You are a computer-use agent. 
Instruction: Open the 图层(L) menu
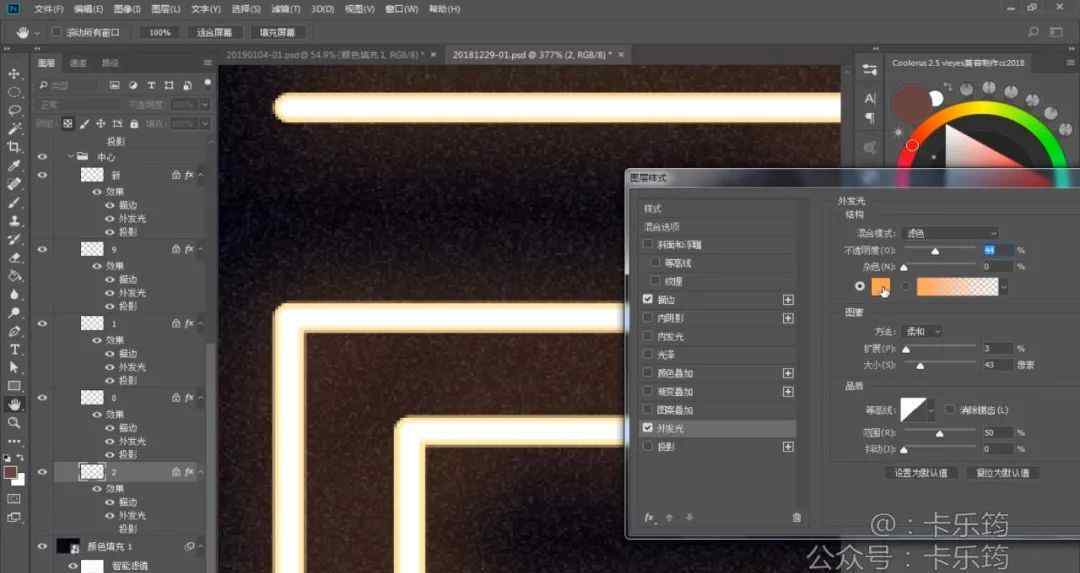[165, 9]
